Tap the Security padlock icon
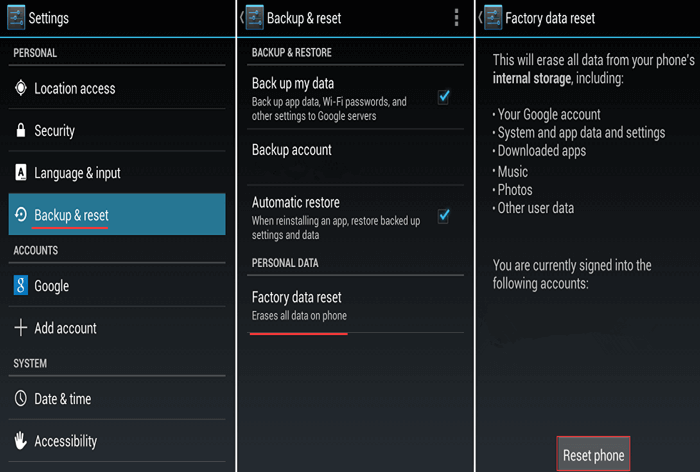The height and width of the screenshot is (472, 700). coord(21,131)
